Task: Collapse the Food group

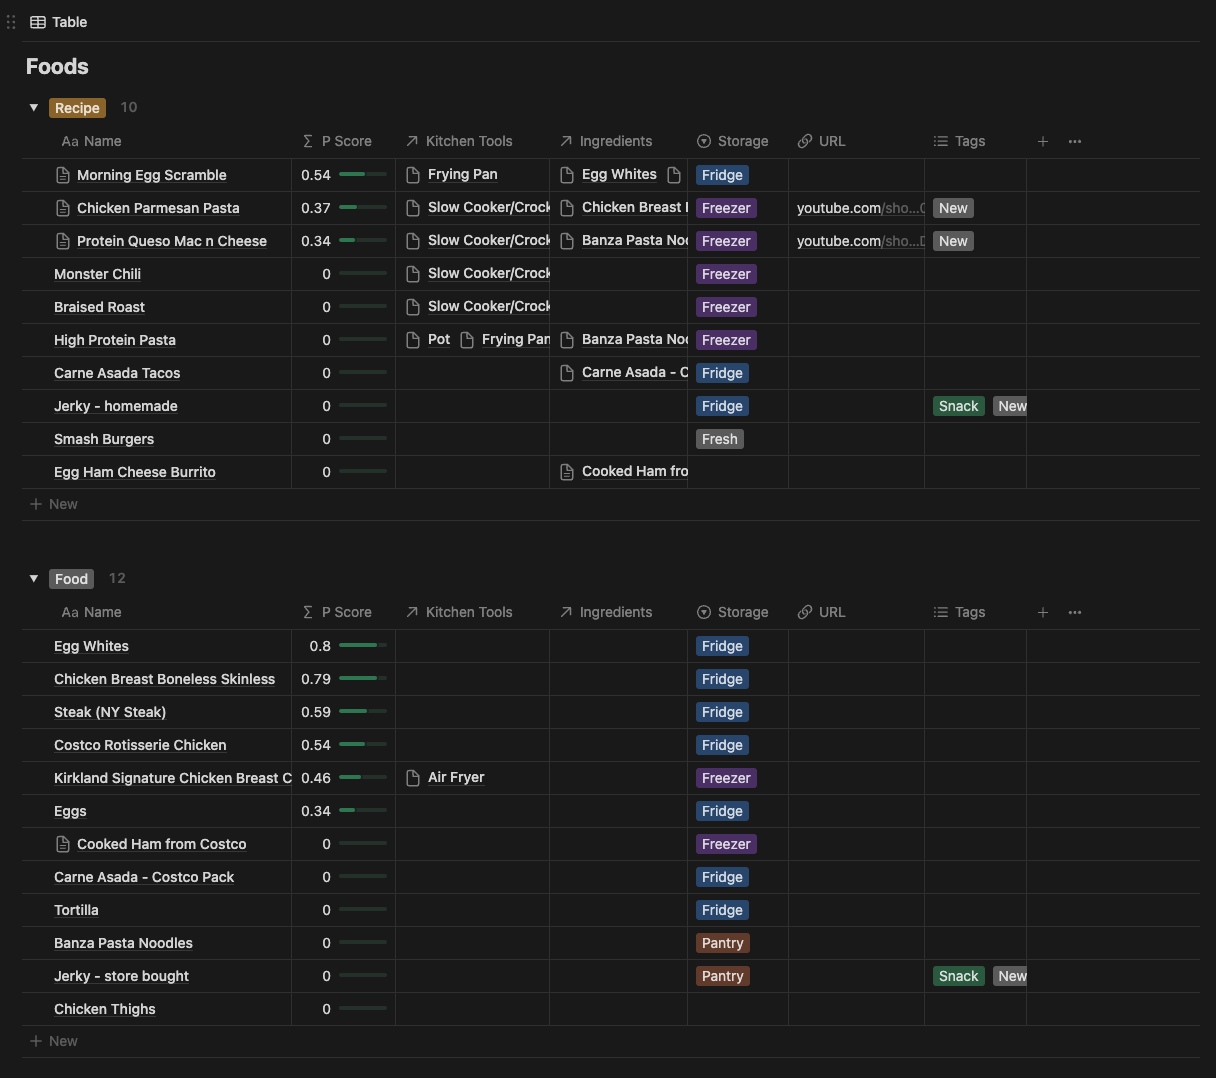Action: (34, 578)
